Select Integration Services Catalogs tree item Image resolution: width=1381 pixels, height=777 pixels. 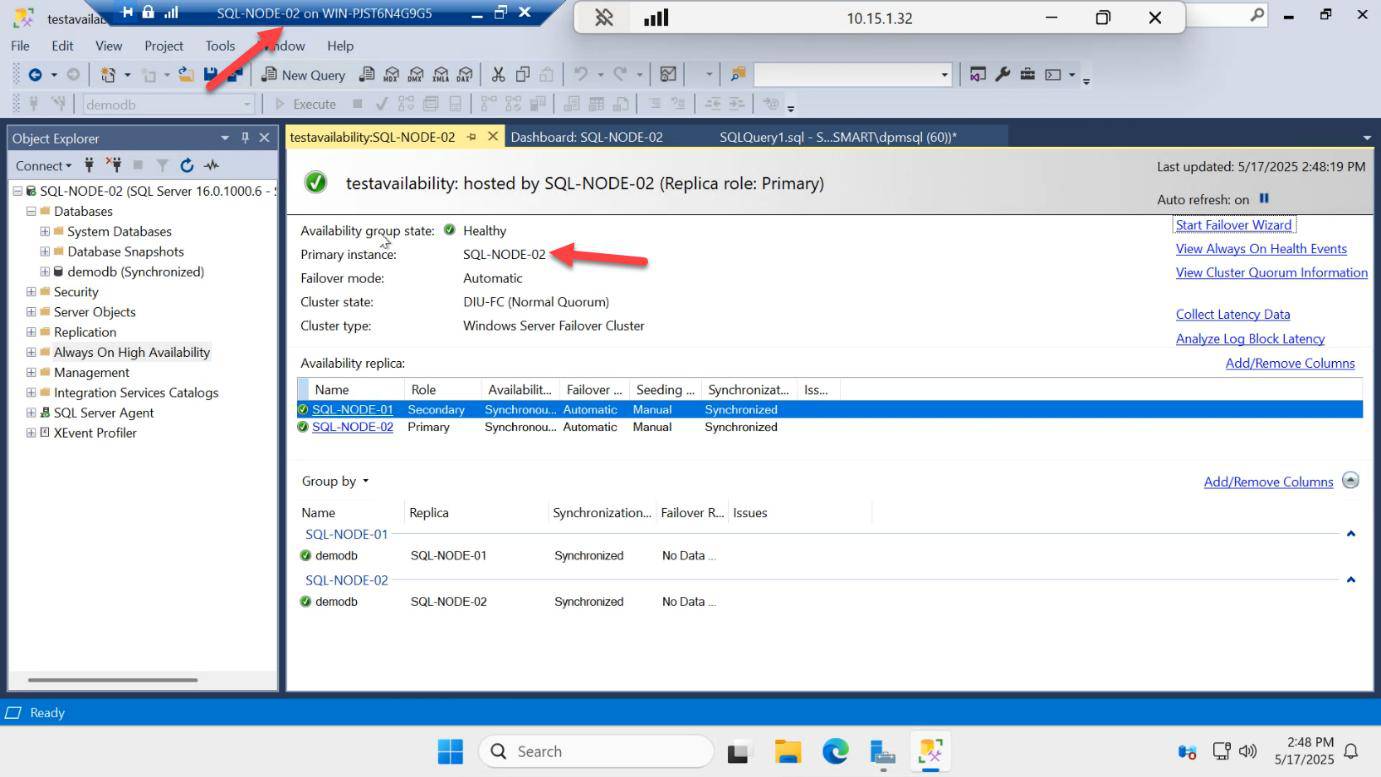point(135,393)
